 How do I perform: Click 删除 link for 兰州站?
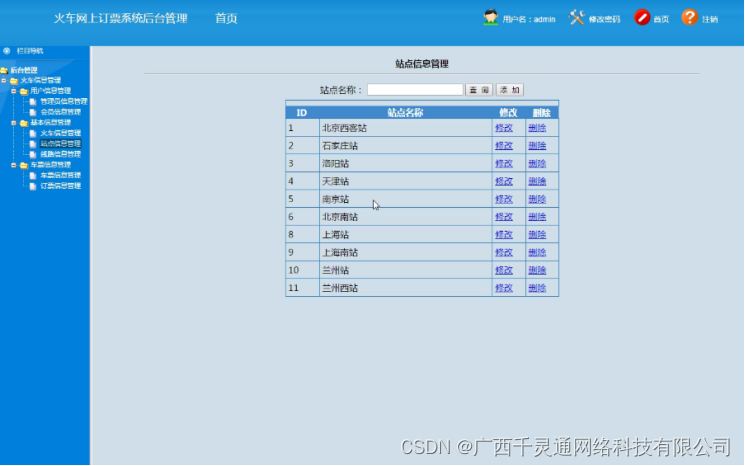click(x=537, y=270)
